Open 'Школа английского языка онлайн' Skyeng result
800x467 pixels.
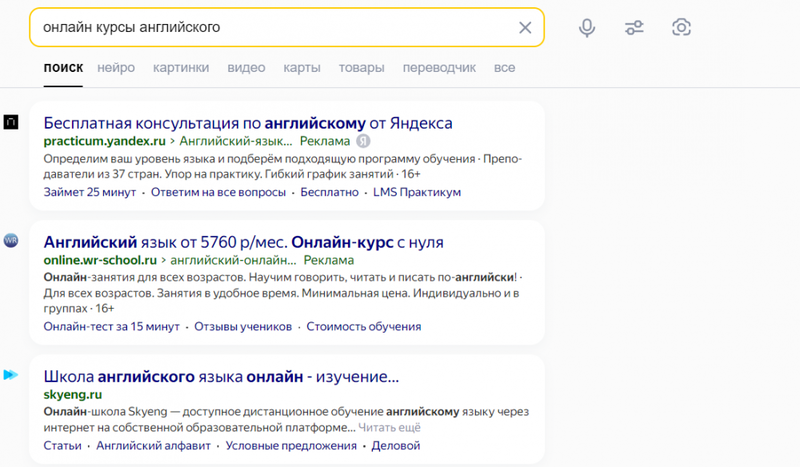[221, 377]
